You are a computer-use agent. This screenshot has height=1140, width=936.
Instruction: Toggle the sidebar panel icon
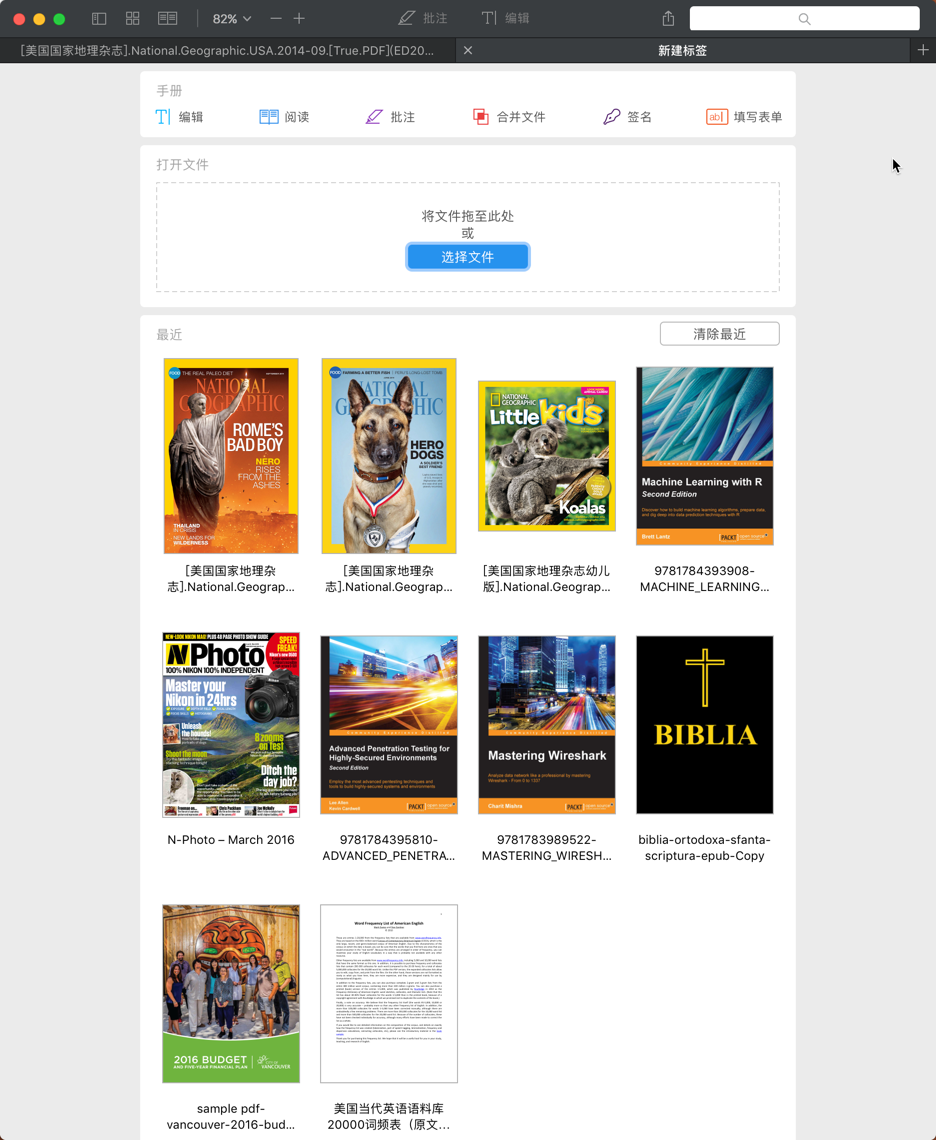click(x=99, y=19)
